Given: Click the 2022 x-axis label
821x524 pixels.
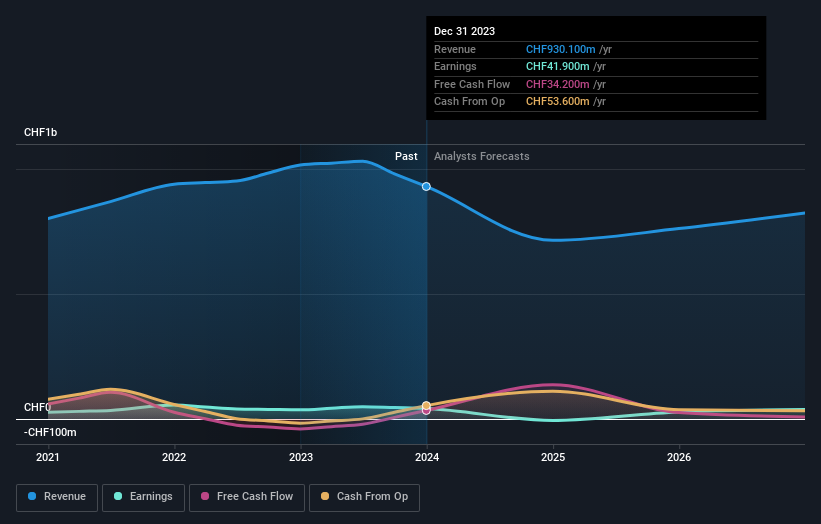Looking at the screenshot, I should (174, 457).
